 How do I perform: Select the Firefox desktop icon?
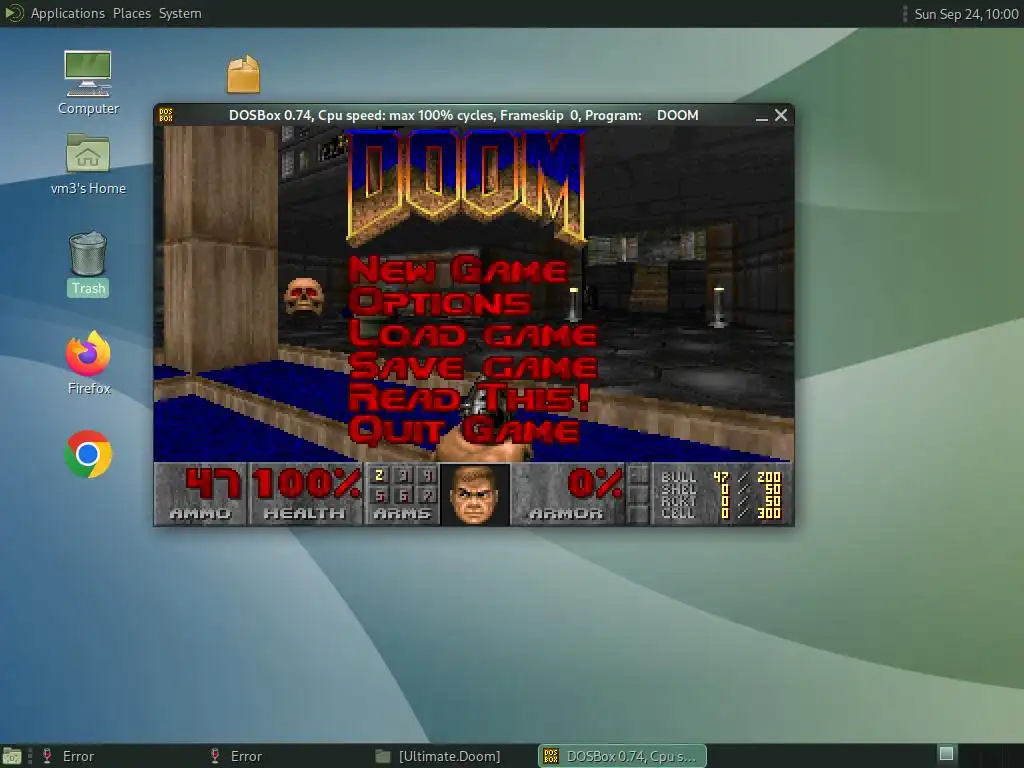[x=89, y=362]
